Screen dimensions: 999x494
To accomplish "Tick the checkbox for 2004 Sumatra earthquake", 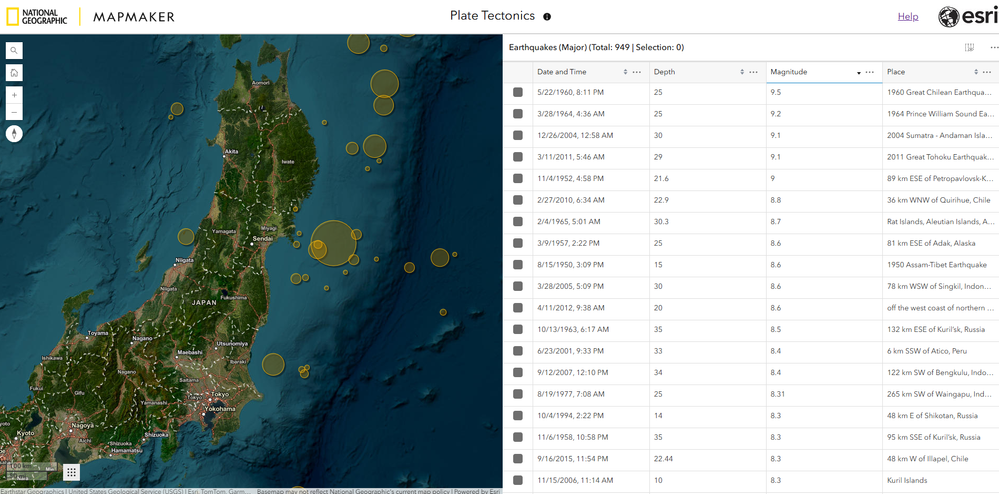I will (518, 135).
